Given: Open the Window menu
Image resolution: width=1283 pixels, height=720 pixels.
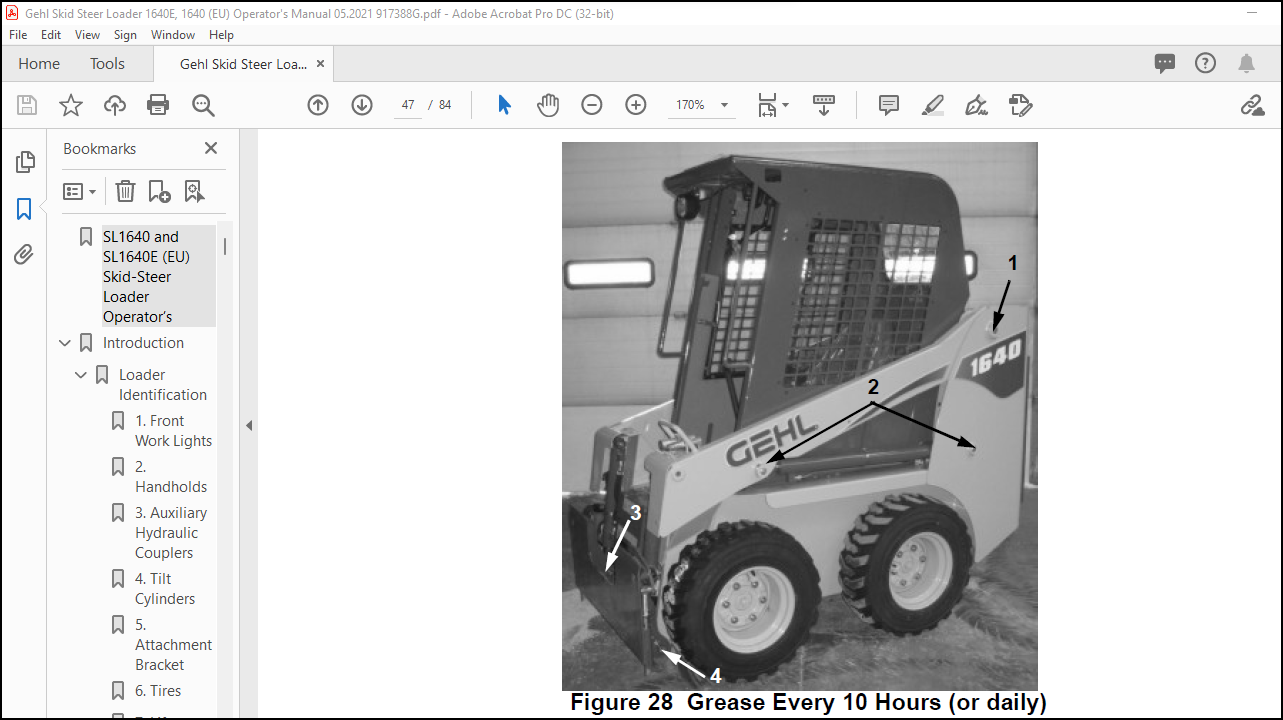Looking at the screenshot, I should pyautogui.click(x=173, y=34).
